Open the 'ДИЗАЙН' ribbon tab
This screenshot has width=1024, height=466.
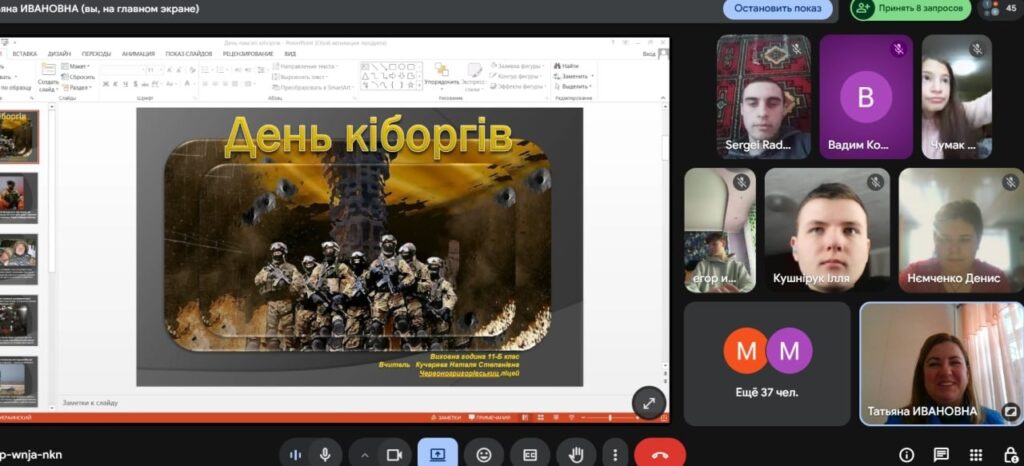(x=59, y=54)
